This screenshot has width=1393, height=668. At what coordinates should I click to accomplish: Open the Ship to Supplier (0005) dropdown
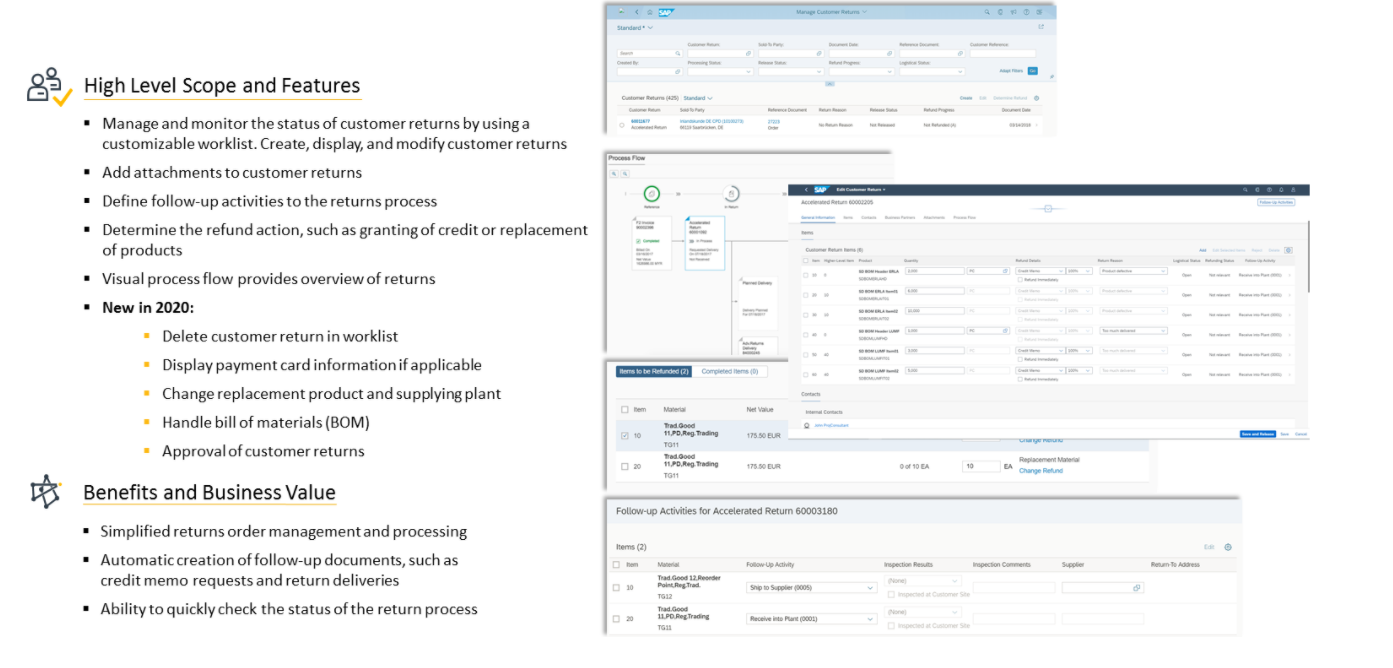(811, 588)
